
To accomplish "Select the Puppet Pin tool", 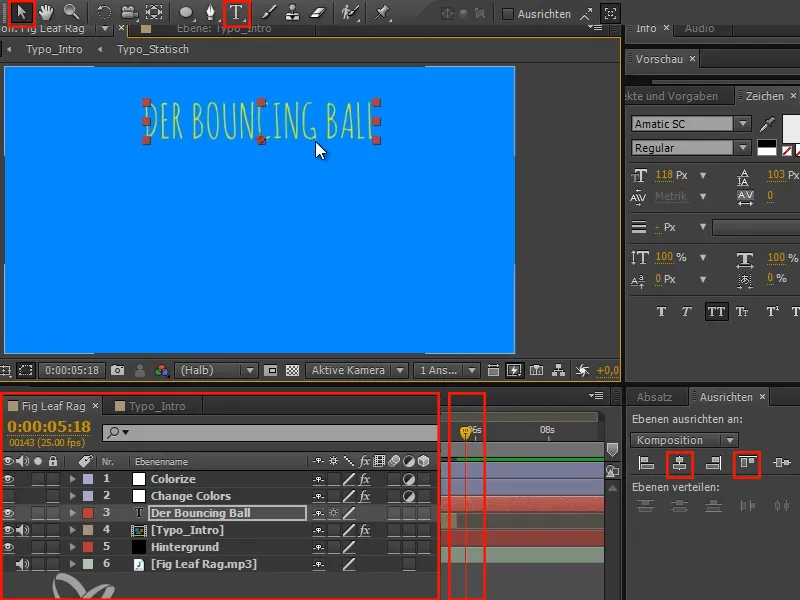I will pos(382,13).
